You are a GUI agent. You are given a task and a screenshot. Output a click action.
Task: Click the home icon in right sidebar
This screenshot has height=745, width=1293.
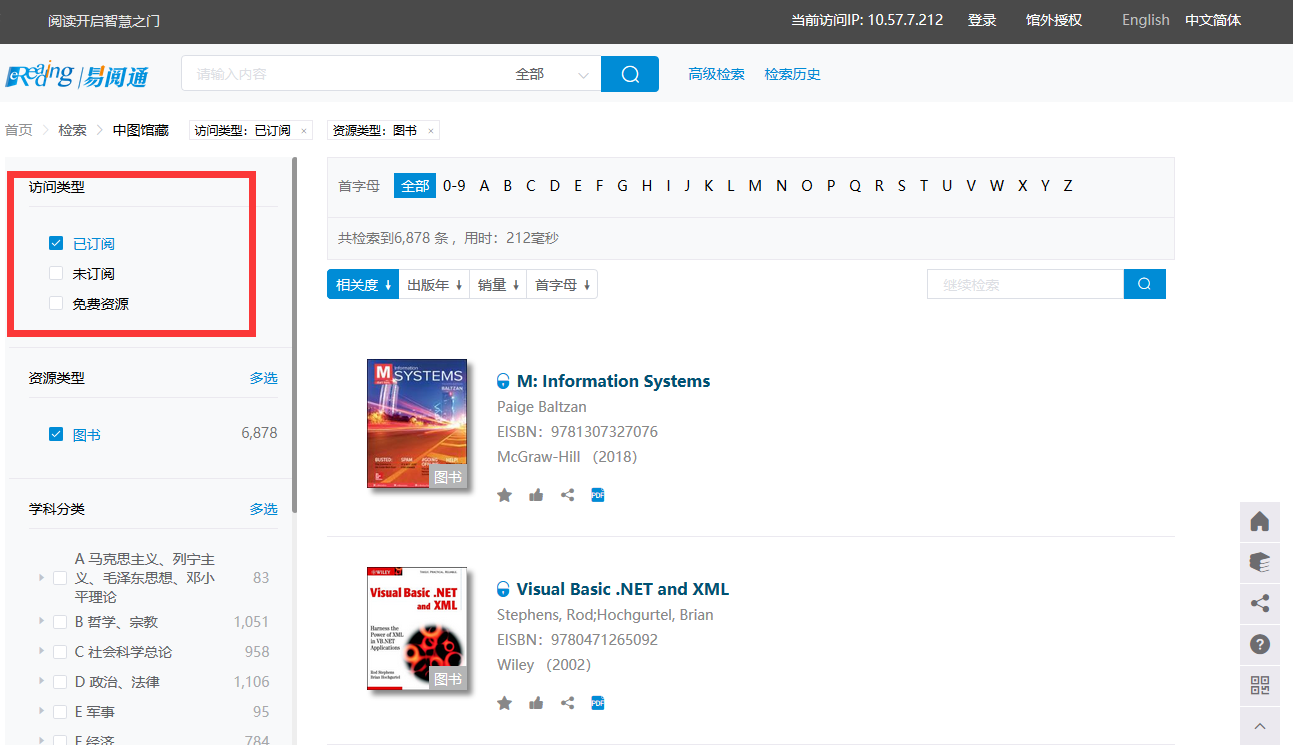tap(1260, 521)
